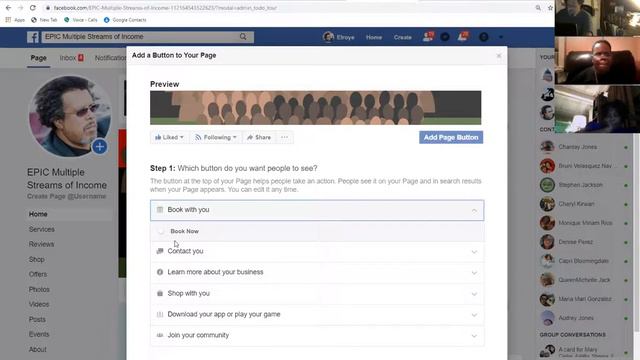Open the Liked dropdown in preview

169,137
